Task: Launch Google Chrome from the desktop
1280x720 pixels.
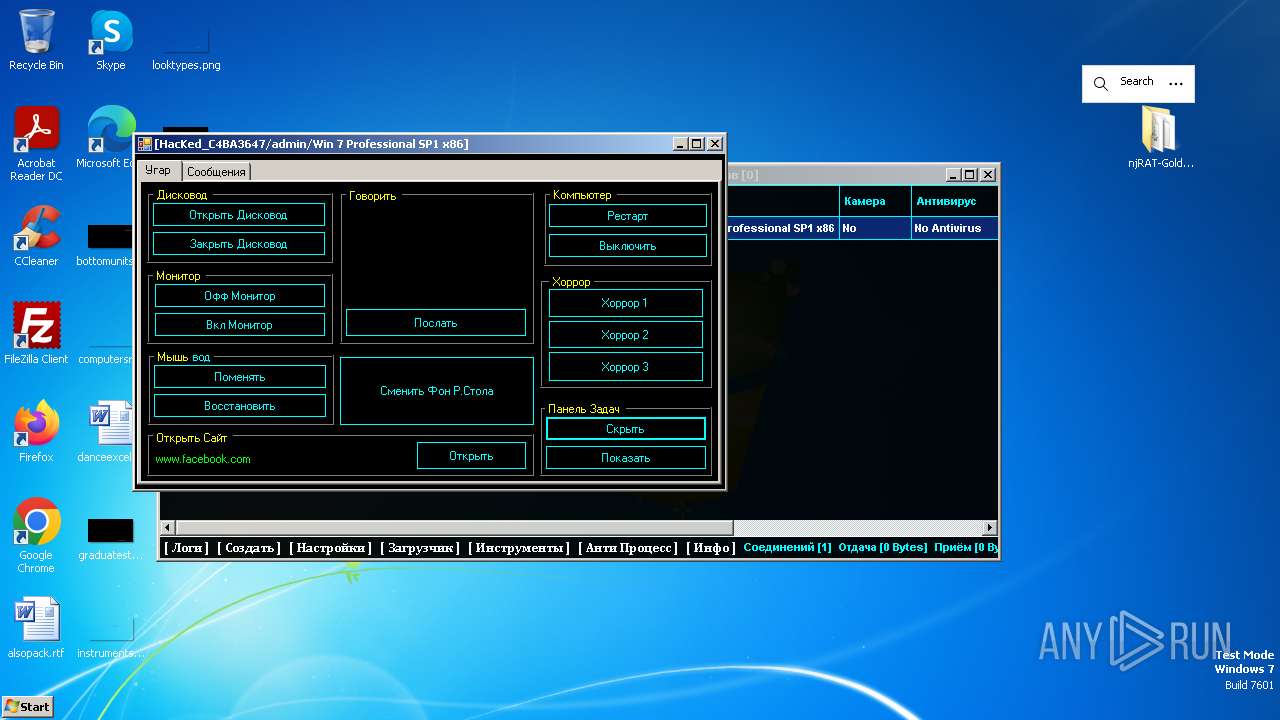Action: 36,536
